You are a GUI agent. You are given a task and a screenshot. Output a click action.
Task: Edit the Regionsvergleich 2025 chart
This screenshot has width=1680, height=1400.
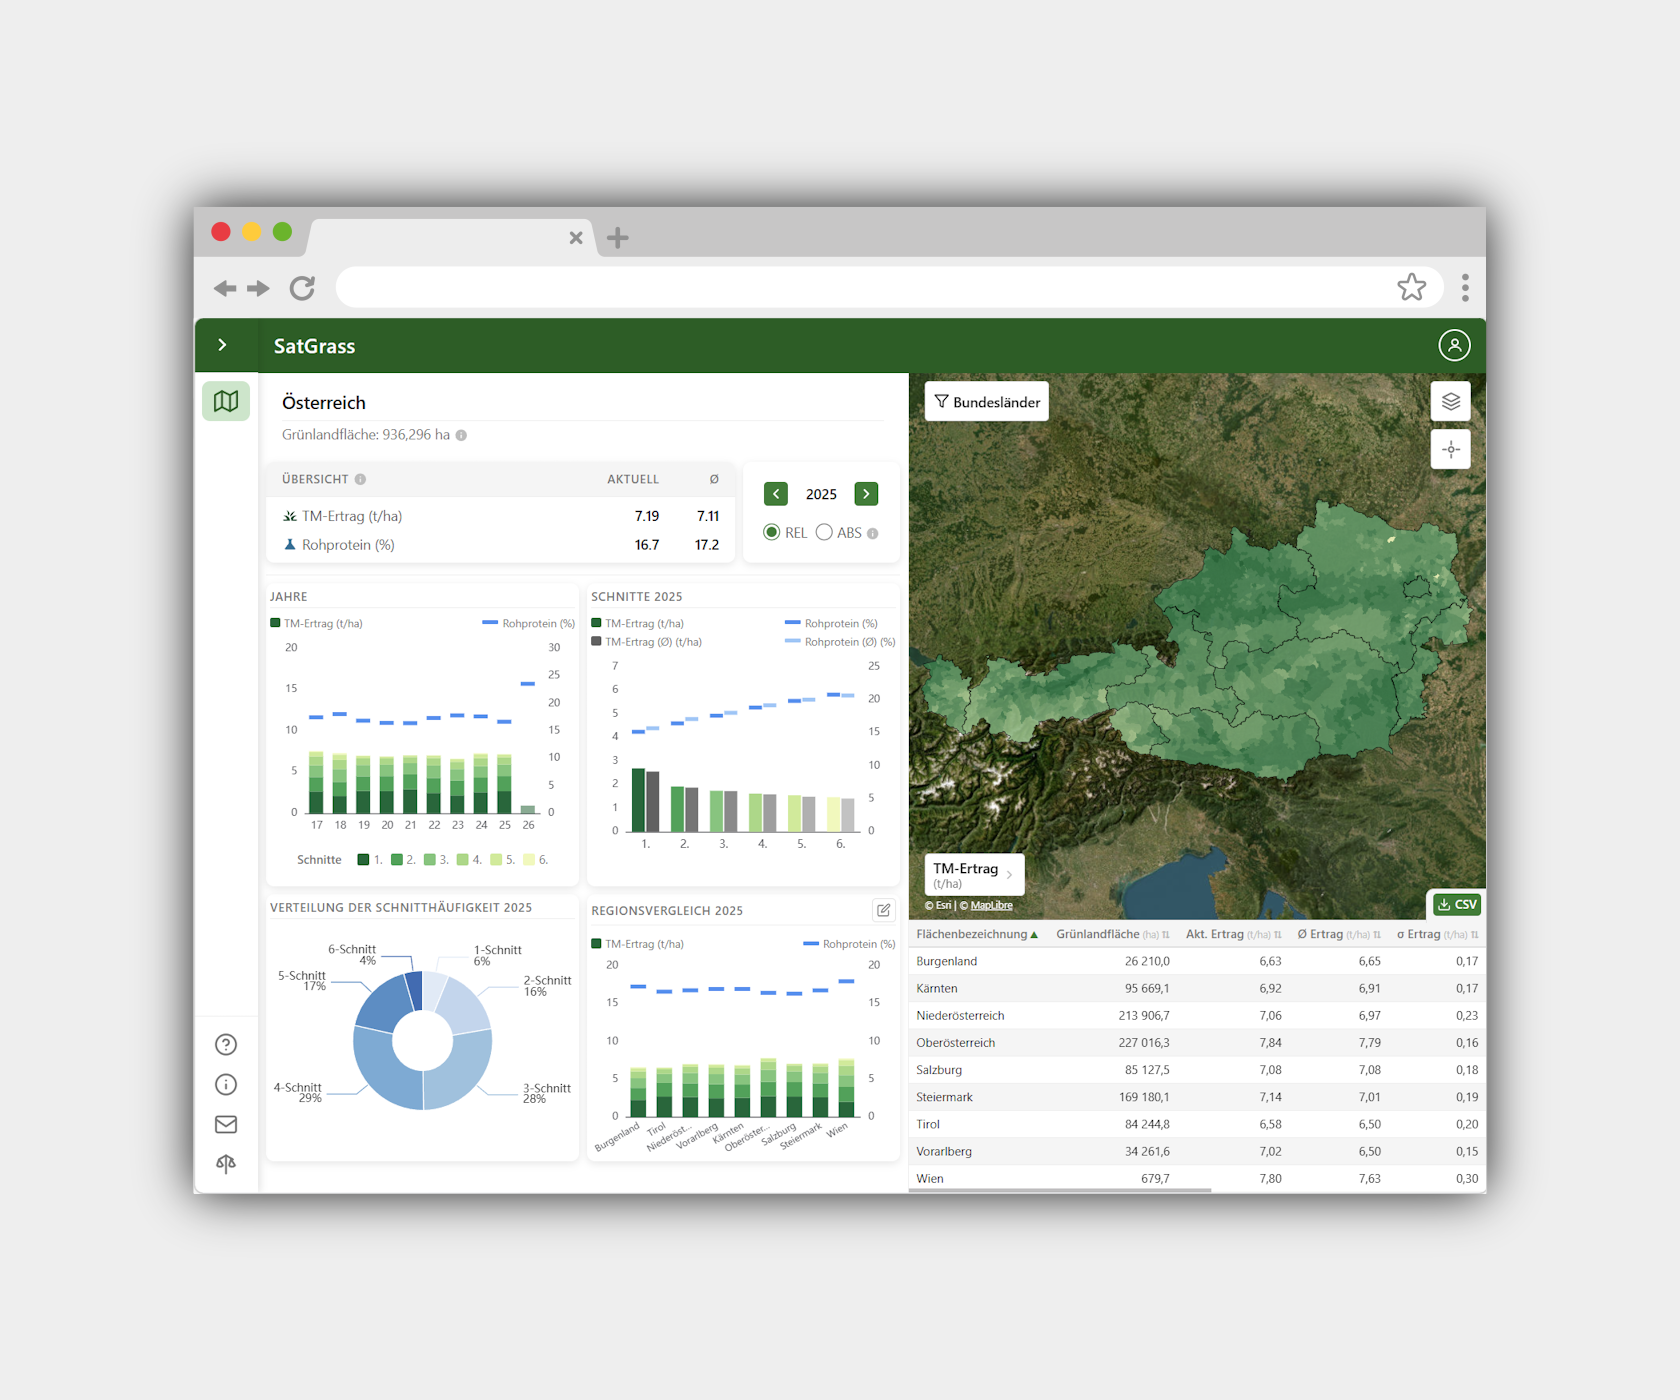[883, 910]
